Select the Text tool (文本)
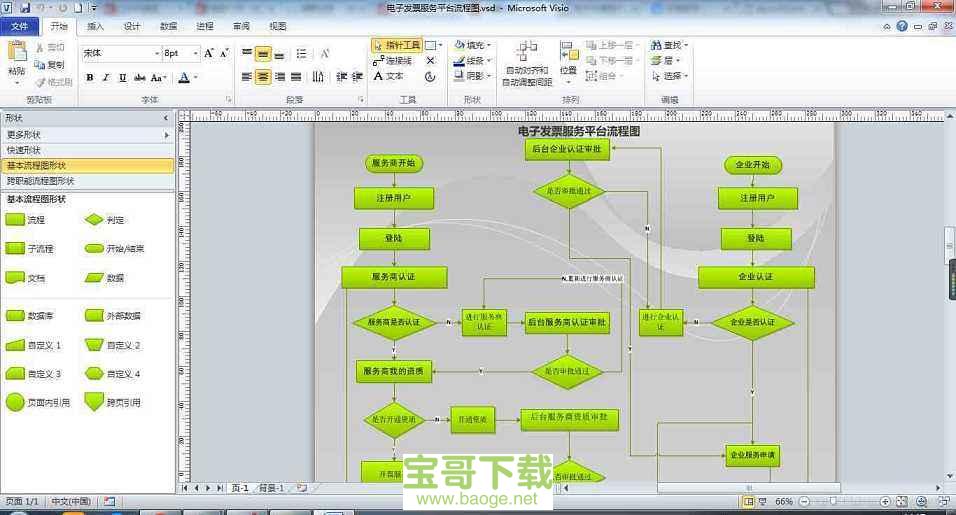This screenshot has width=956, height=515. tap(388, 76)
